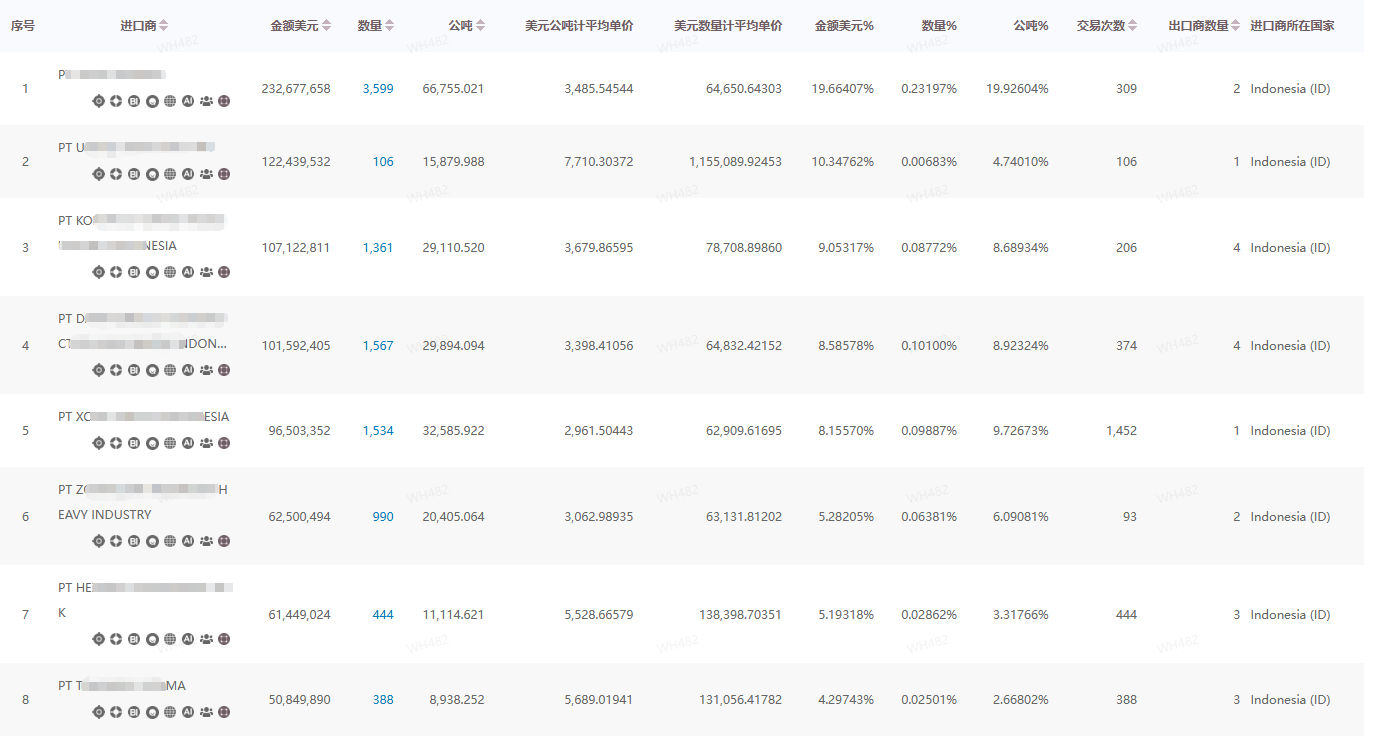
Task: Click the globe icon in row 3
Action: pos(170,271)
